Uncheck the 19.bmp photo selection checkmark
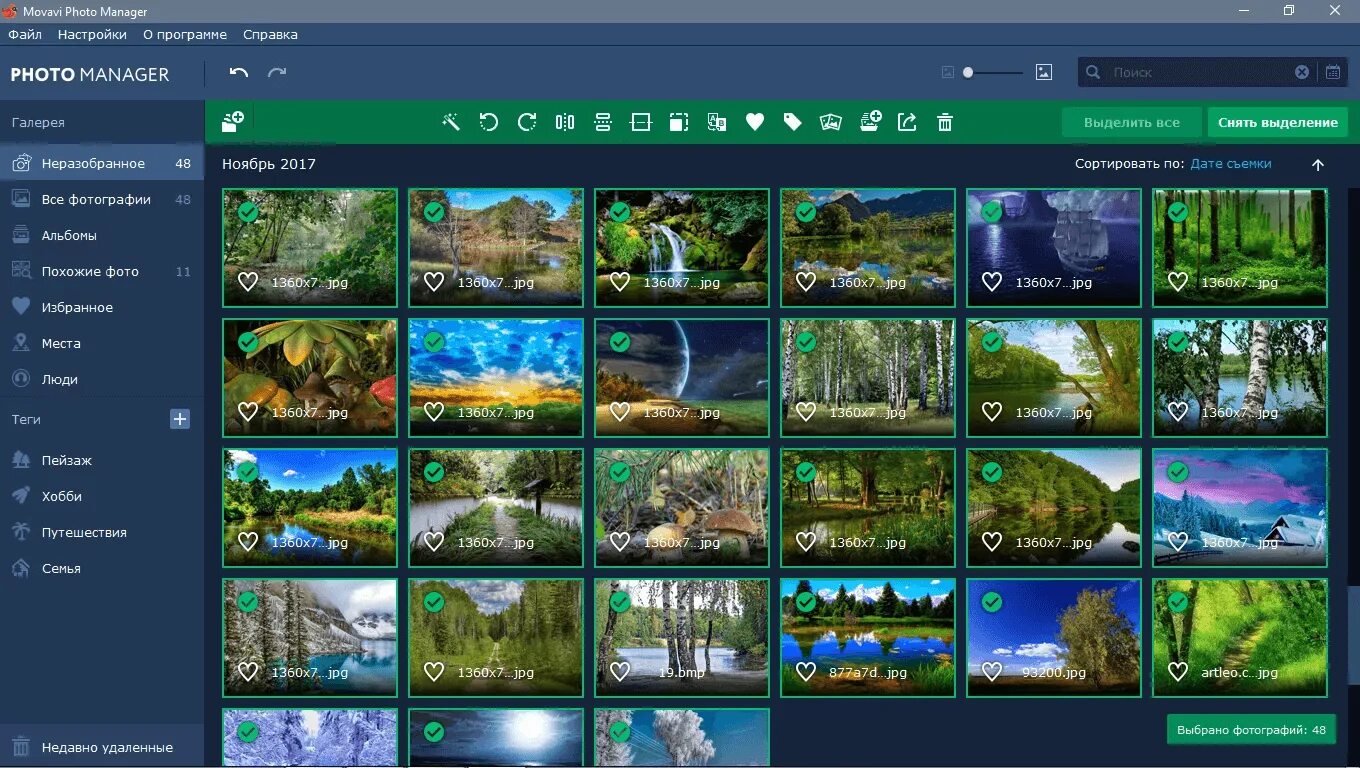The image size is (1360, 768). pos(620,602)
